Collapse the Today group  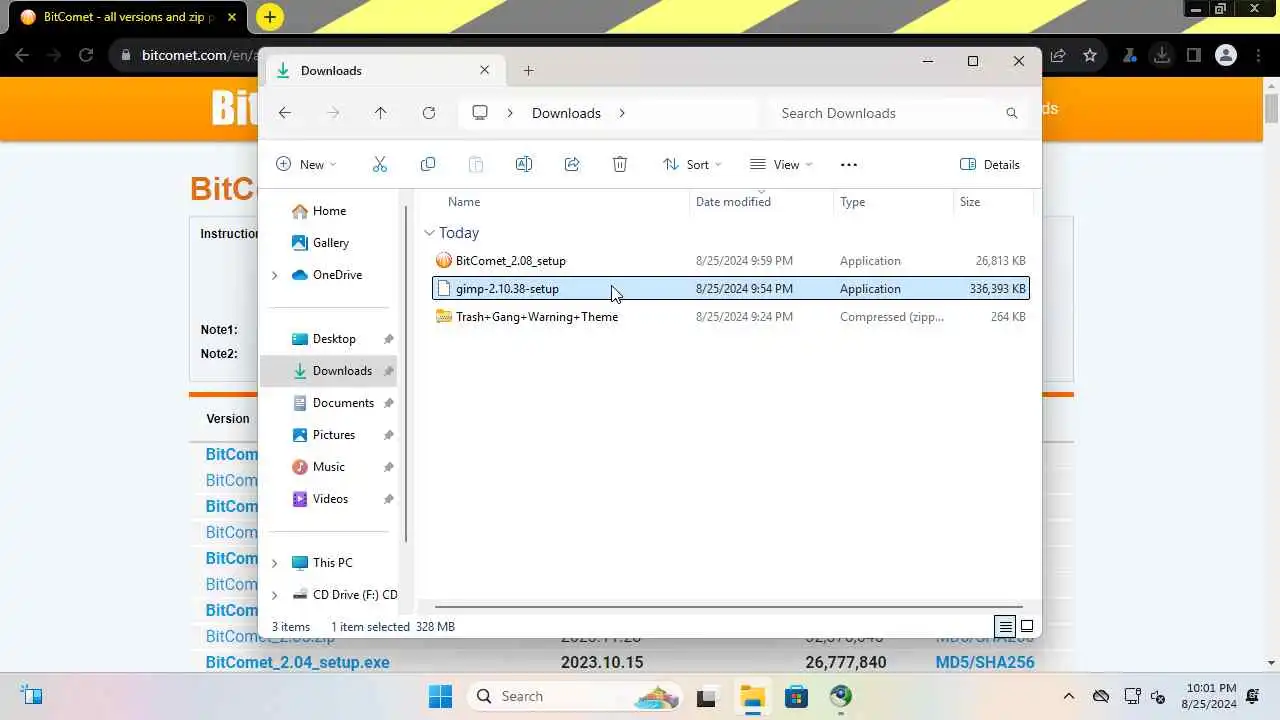point(429,233)
